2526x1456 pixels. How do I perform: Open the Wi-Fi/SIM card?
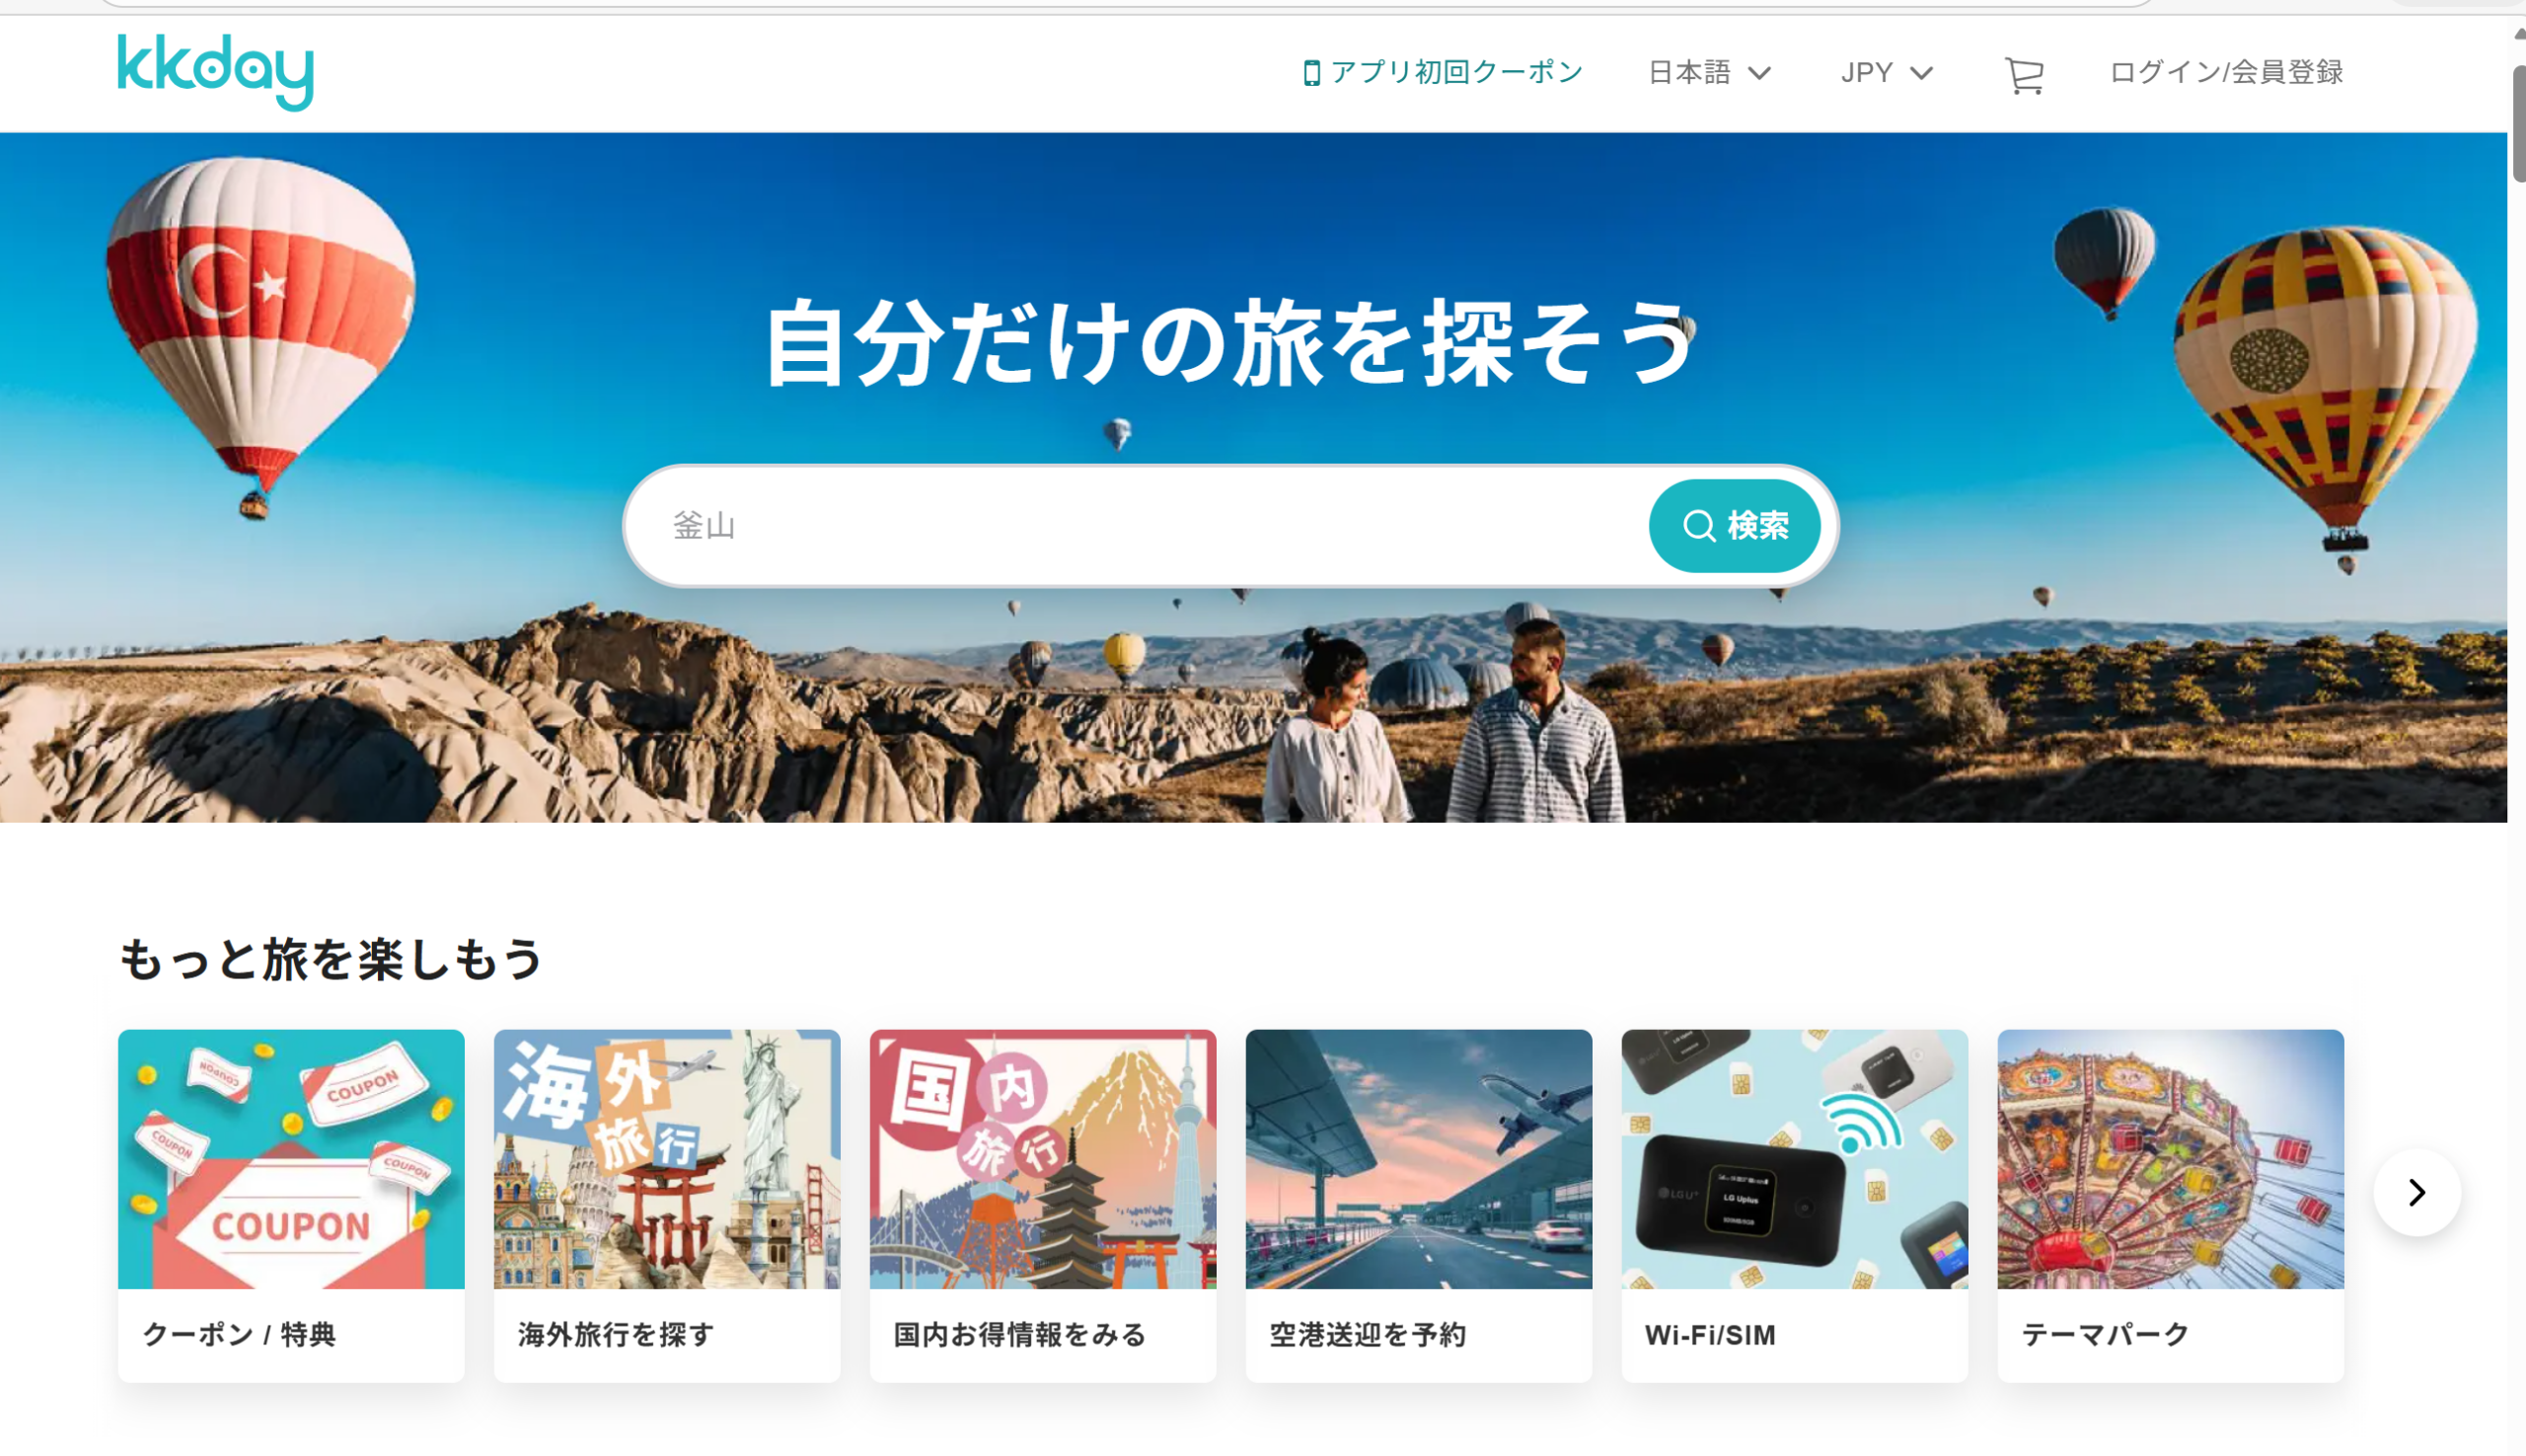(1795, 1206)
